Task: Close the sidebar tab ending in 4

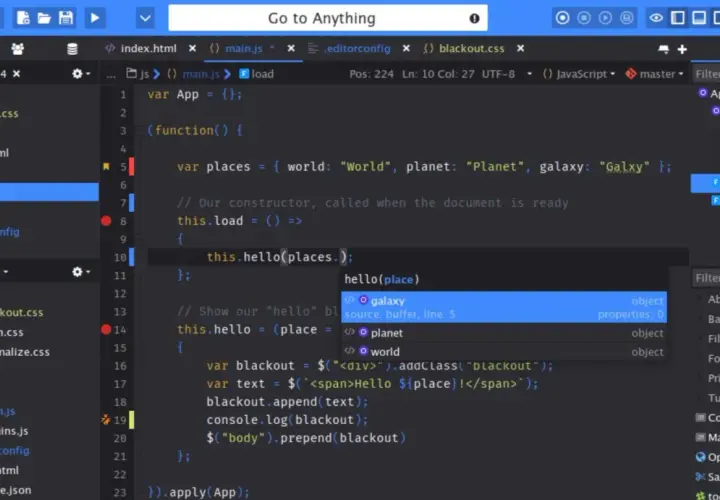Action: point(17,73)
